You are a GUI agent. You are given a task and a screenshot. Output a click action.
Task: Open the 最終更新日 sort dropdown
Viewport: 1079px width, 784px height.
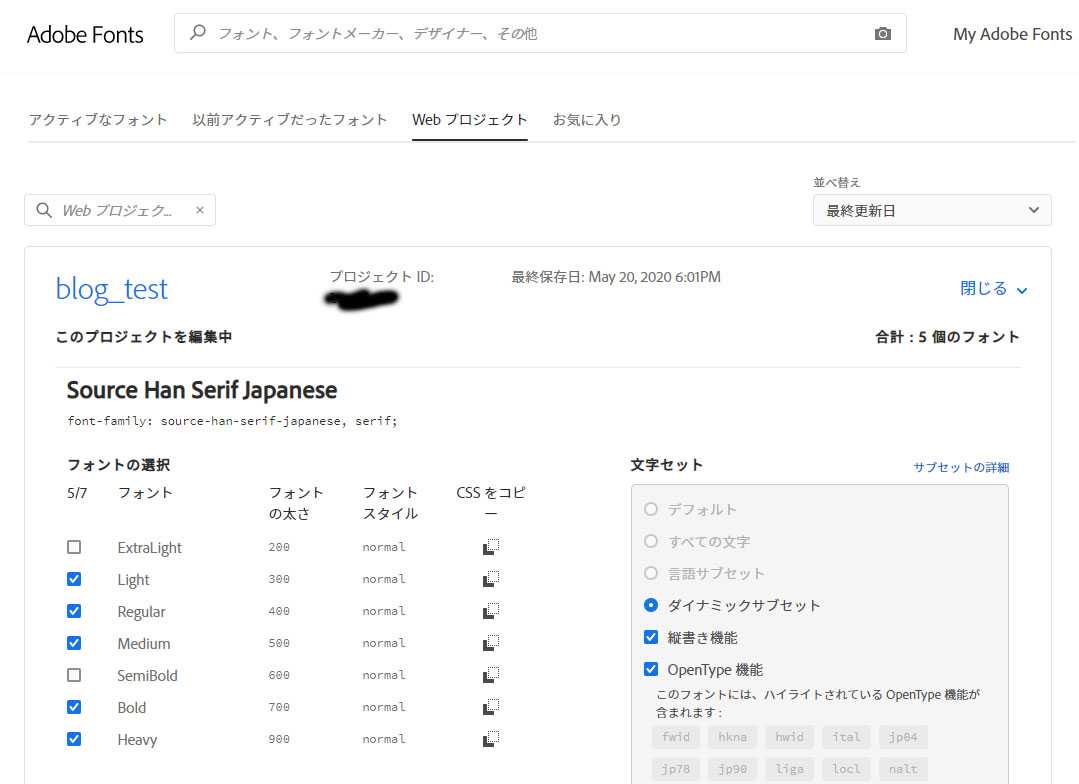point(931,210)
